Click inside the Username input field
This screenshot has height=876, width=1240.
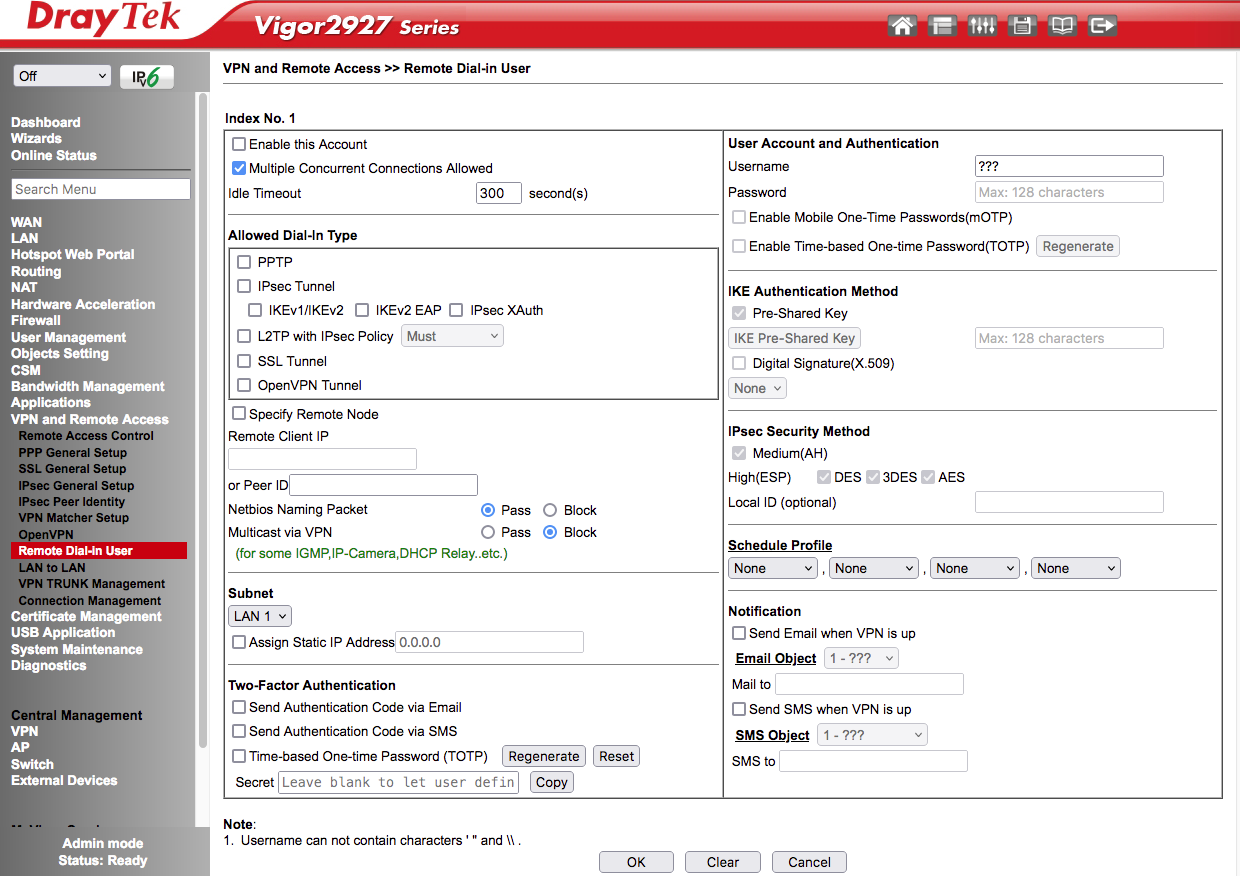(x=1068, y=165)
